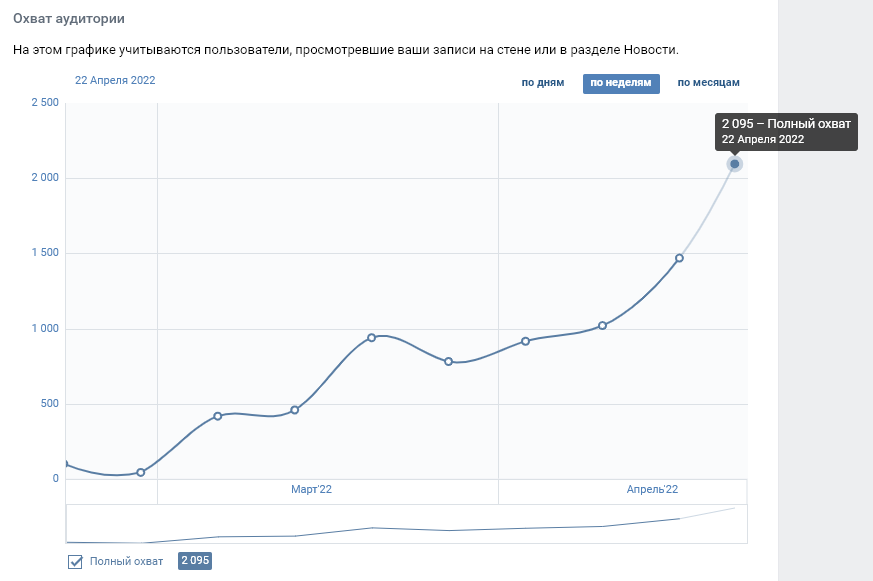
Task: Switch the graph to 'по месяцам' view
Action: coord(708,83)
